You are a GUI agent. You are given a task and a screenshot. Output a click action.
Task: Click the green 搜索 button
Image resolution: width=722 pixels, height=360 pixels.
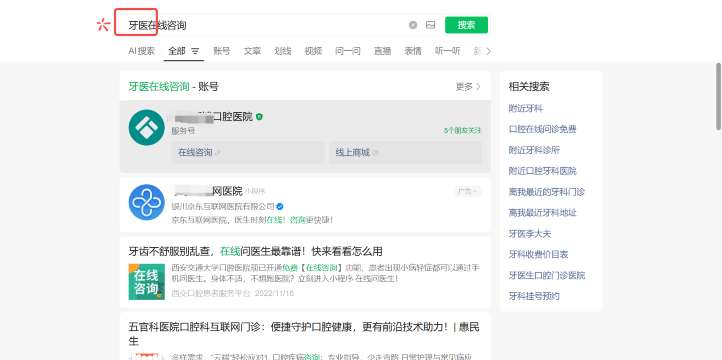coord(466,25)
